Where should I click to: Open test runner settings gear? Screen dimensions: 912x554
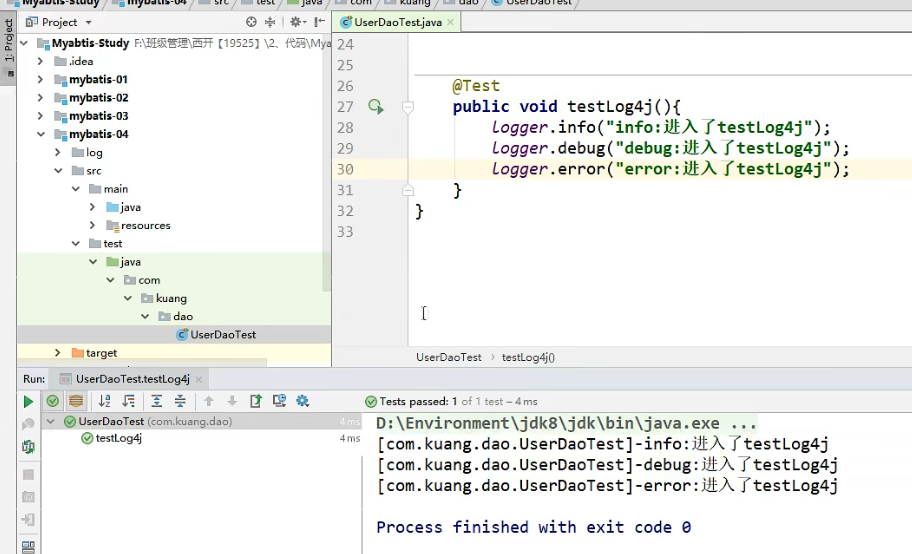(302, 401)
